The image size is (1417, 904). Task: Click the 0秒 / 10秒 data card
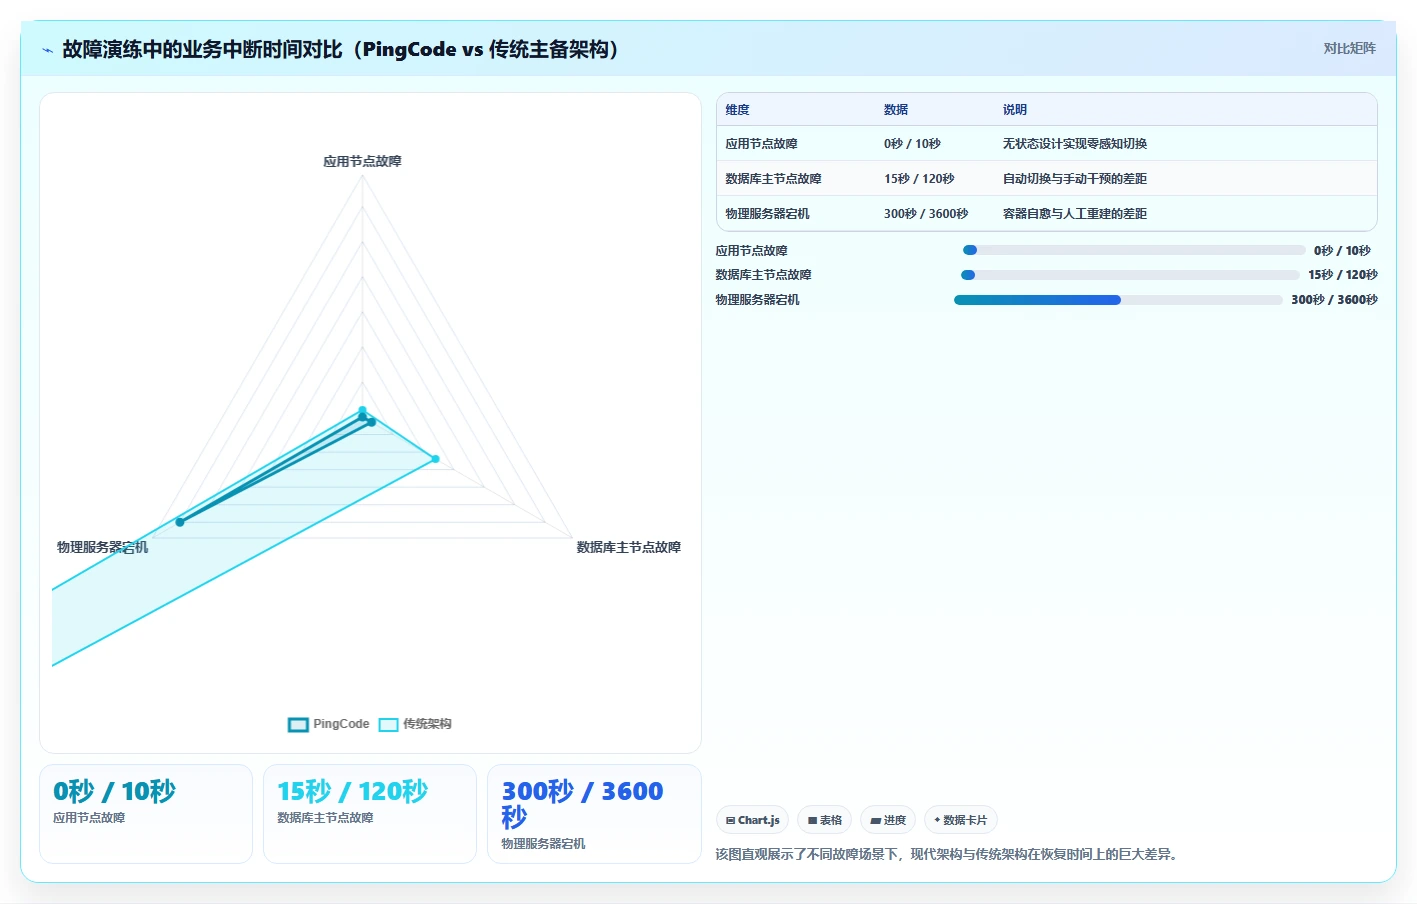(146, 814)
